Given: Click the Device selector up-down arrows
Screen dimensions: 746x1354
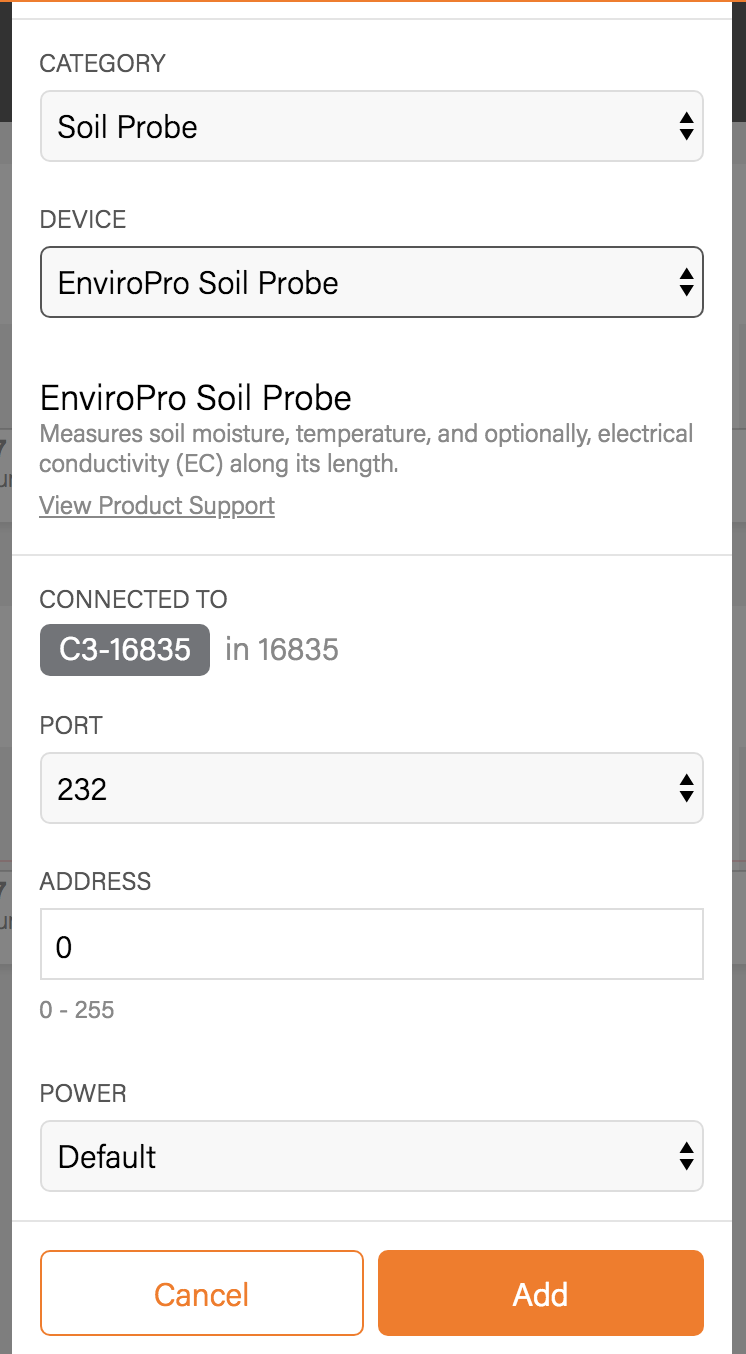Looking at the screenshot, I should point(686,283).
